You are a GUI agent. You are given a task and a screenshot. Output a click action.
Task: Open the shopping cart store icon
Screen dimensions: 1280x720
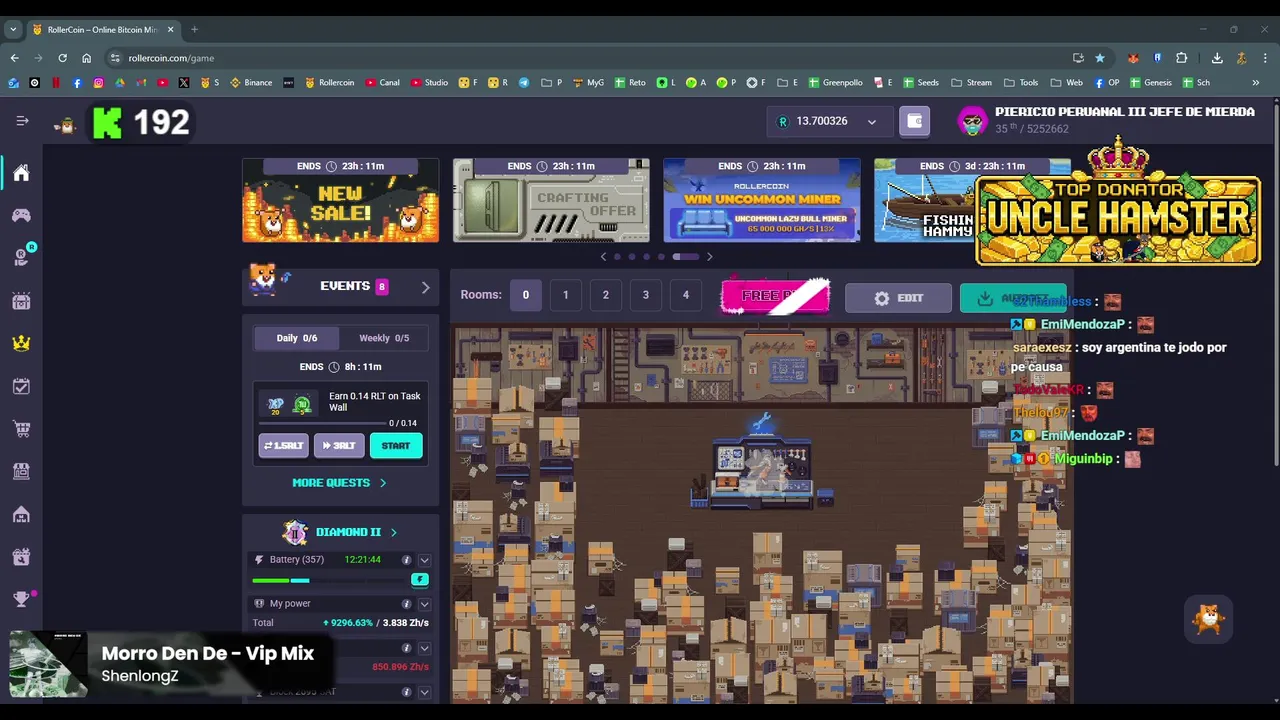(21, 429)
